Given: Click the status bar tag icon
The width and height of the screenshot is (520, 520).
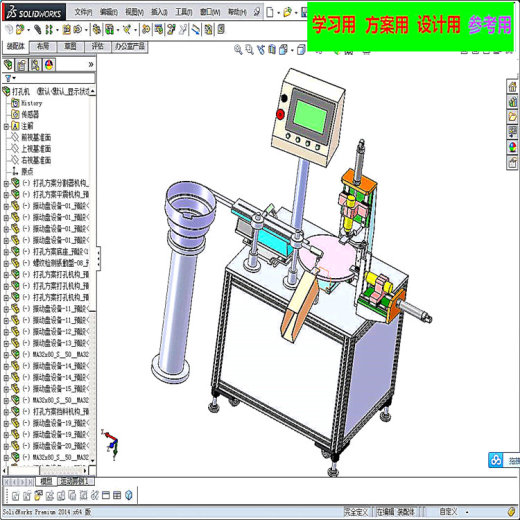Looking at the screenshot, I should 512,512.
